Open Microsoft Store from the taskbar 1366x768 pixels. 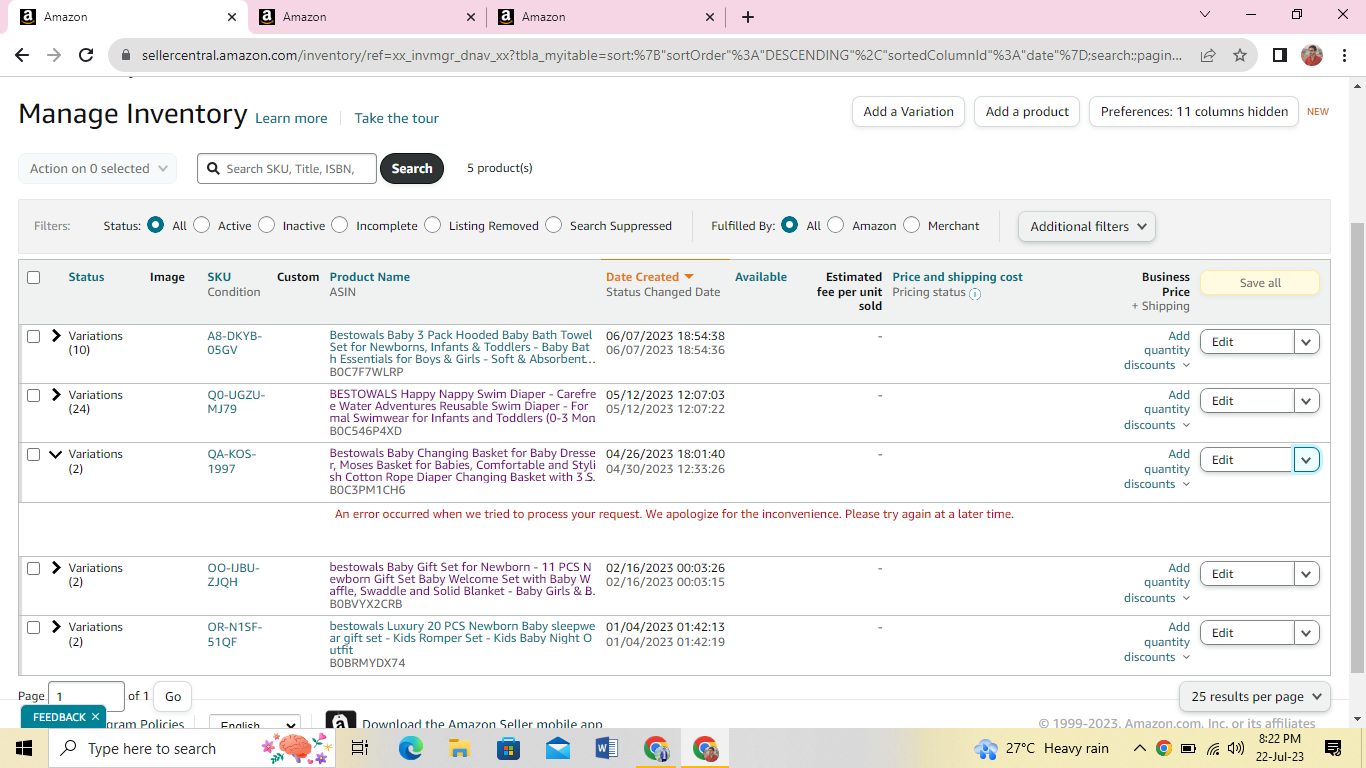click(508, 748)
